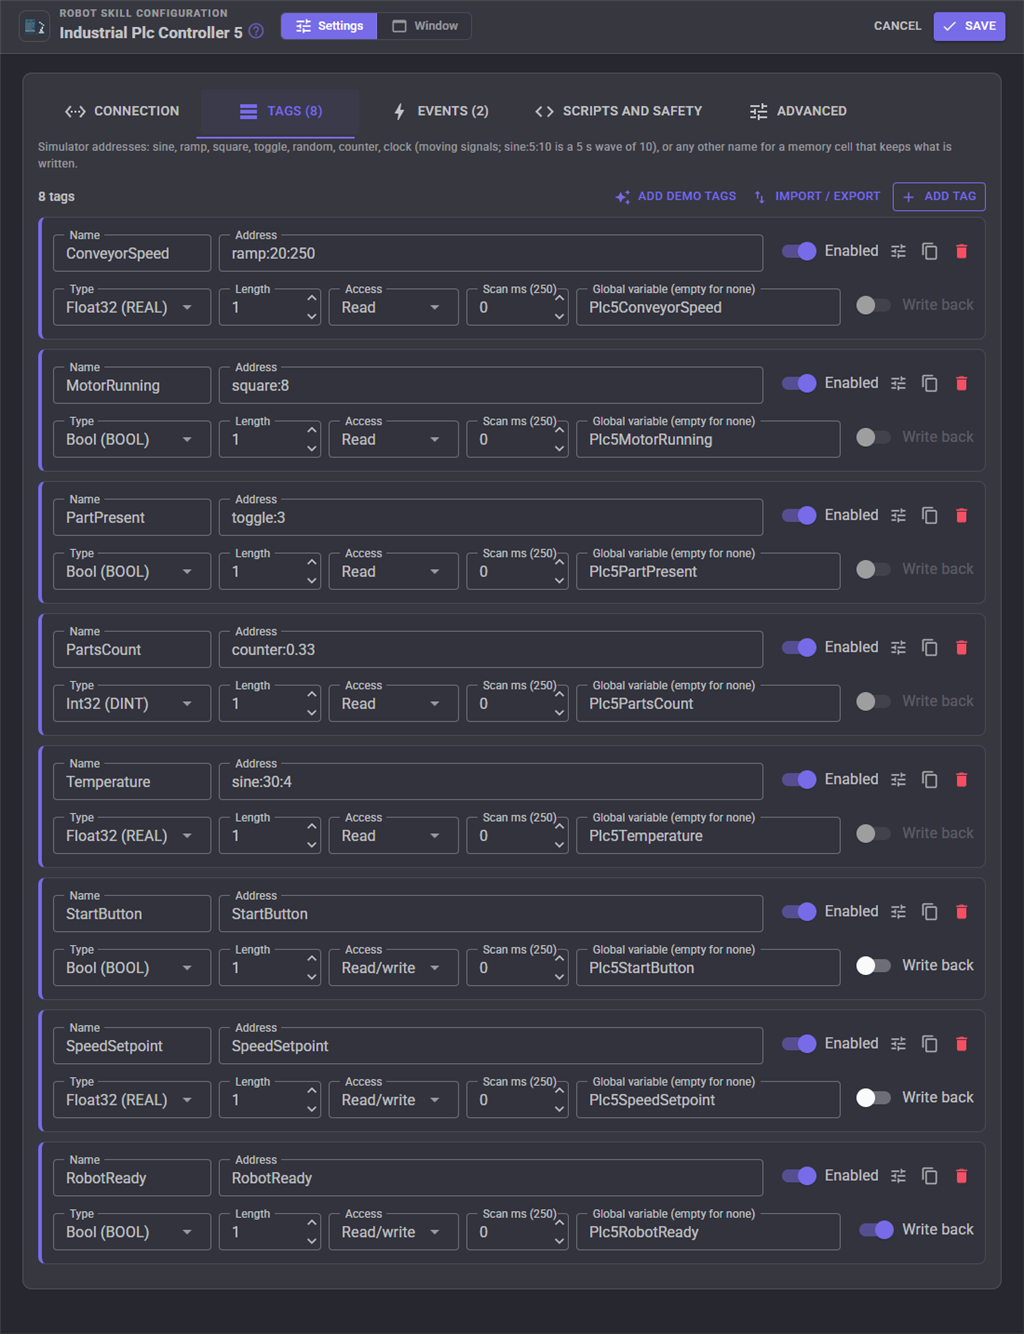The width and height of the screenshot is (1024, 1334).
Task: Edit the Temperature address field sine:30:4
Action: (x=491, y=781)
